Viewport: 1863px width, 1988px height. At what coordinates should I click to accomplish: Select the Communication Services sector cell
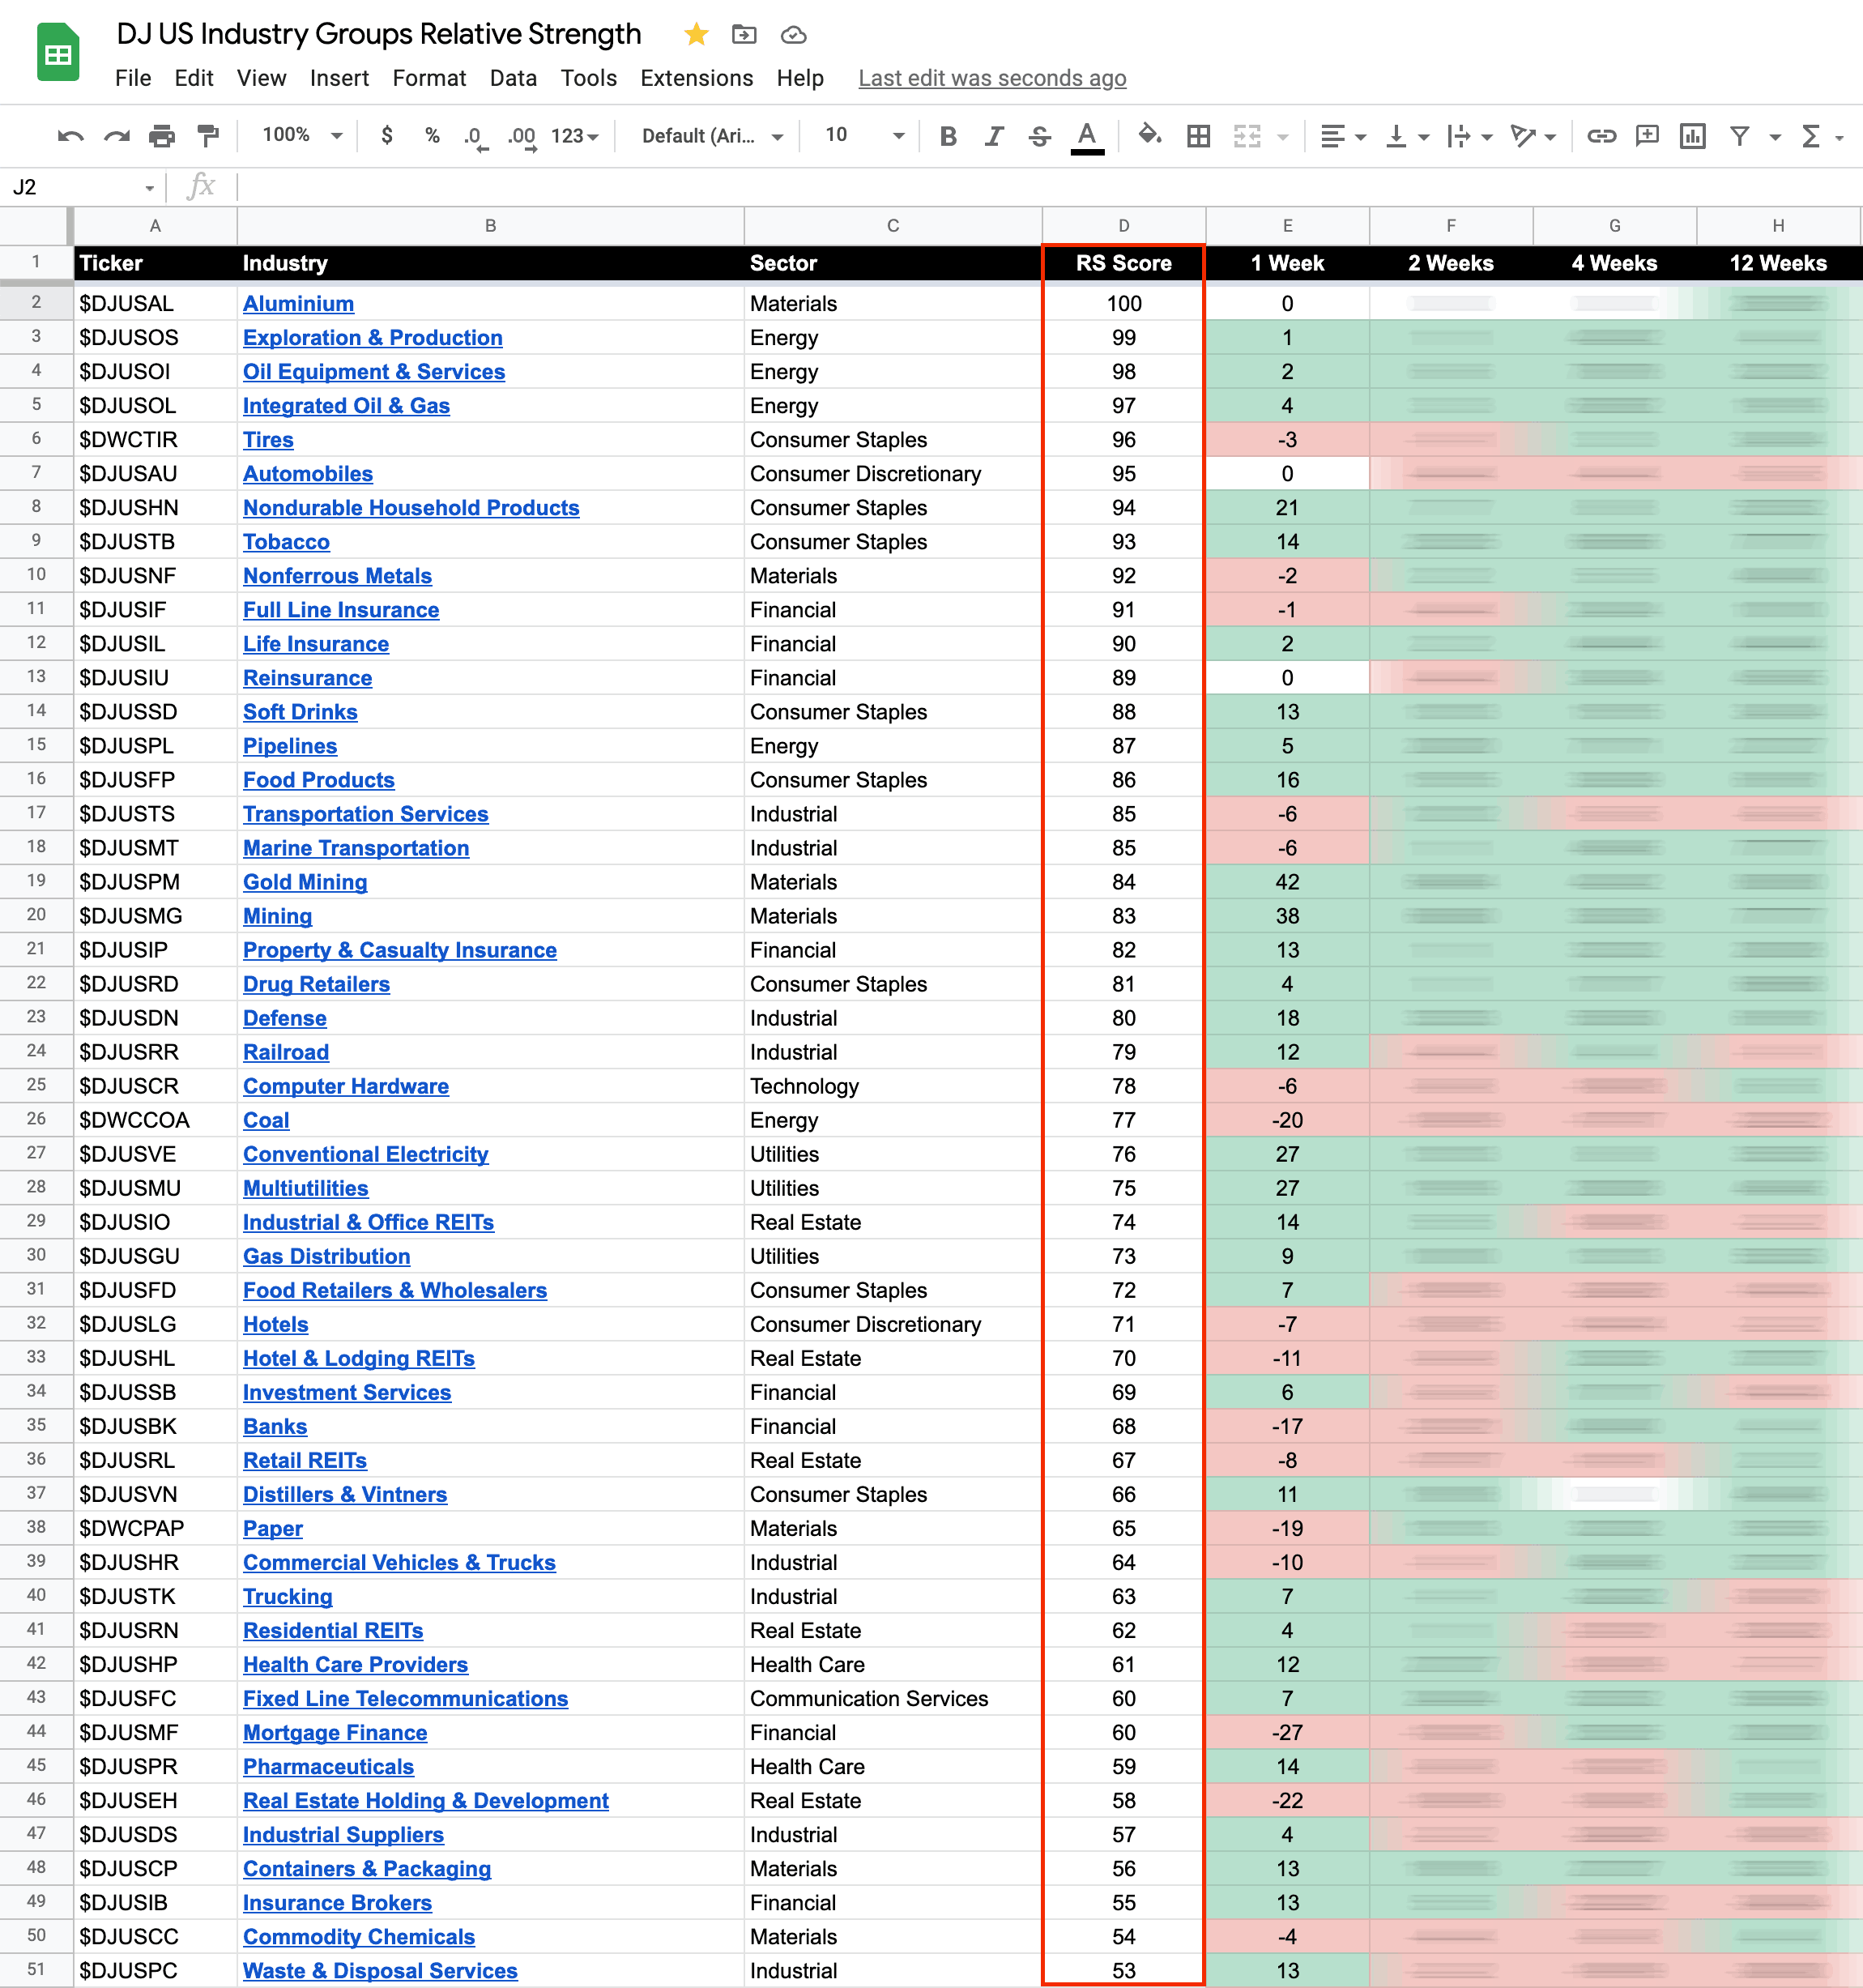click(892, 1698)
